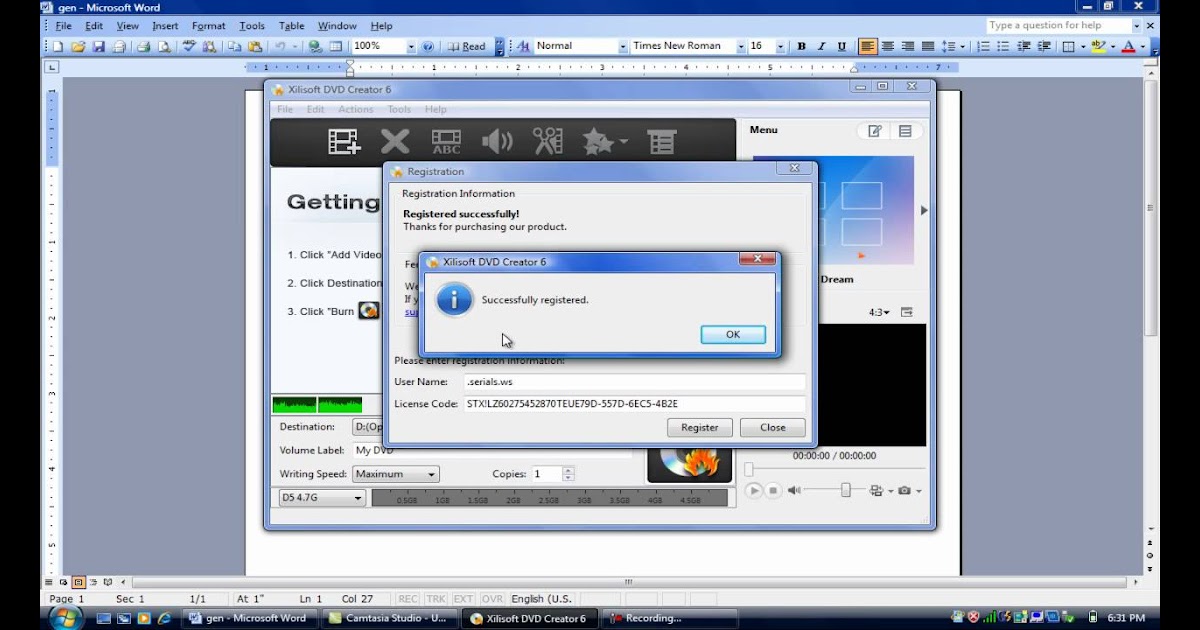1200x630 pixels.
Task: Open Word's Insert menu
Action: coord(165,26)
